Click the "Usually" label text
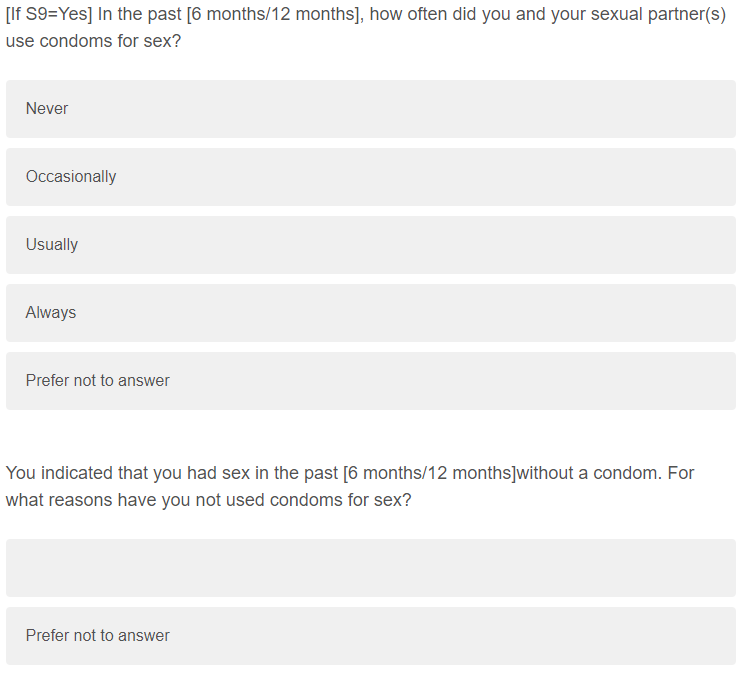Screen dimensions: 745x679 (52, 245)
